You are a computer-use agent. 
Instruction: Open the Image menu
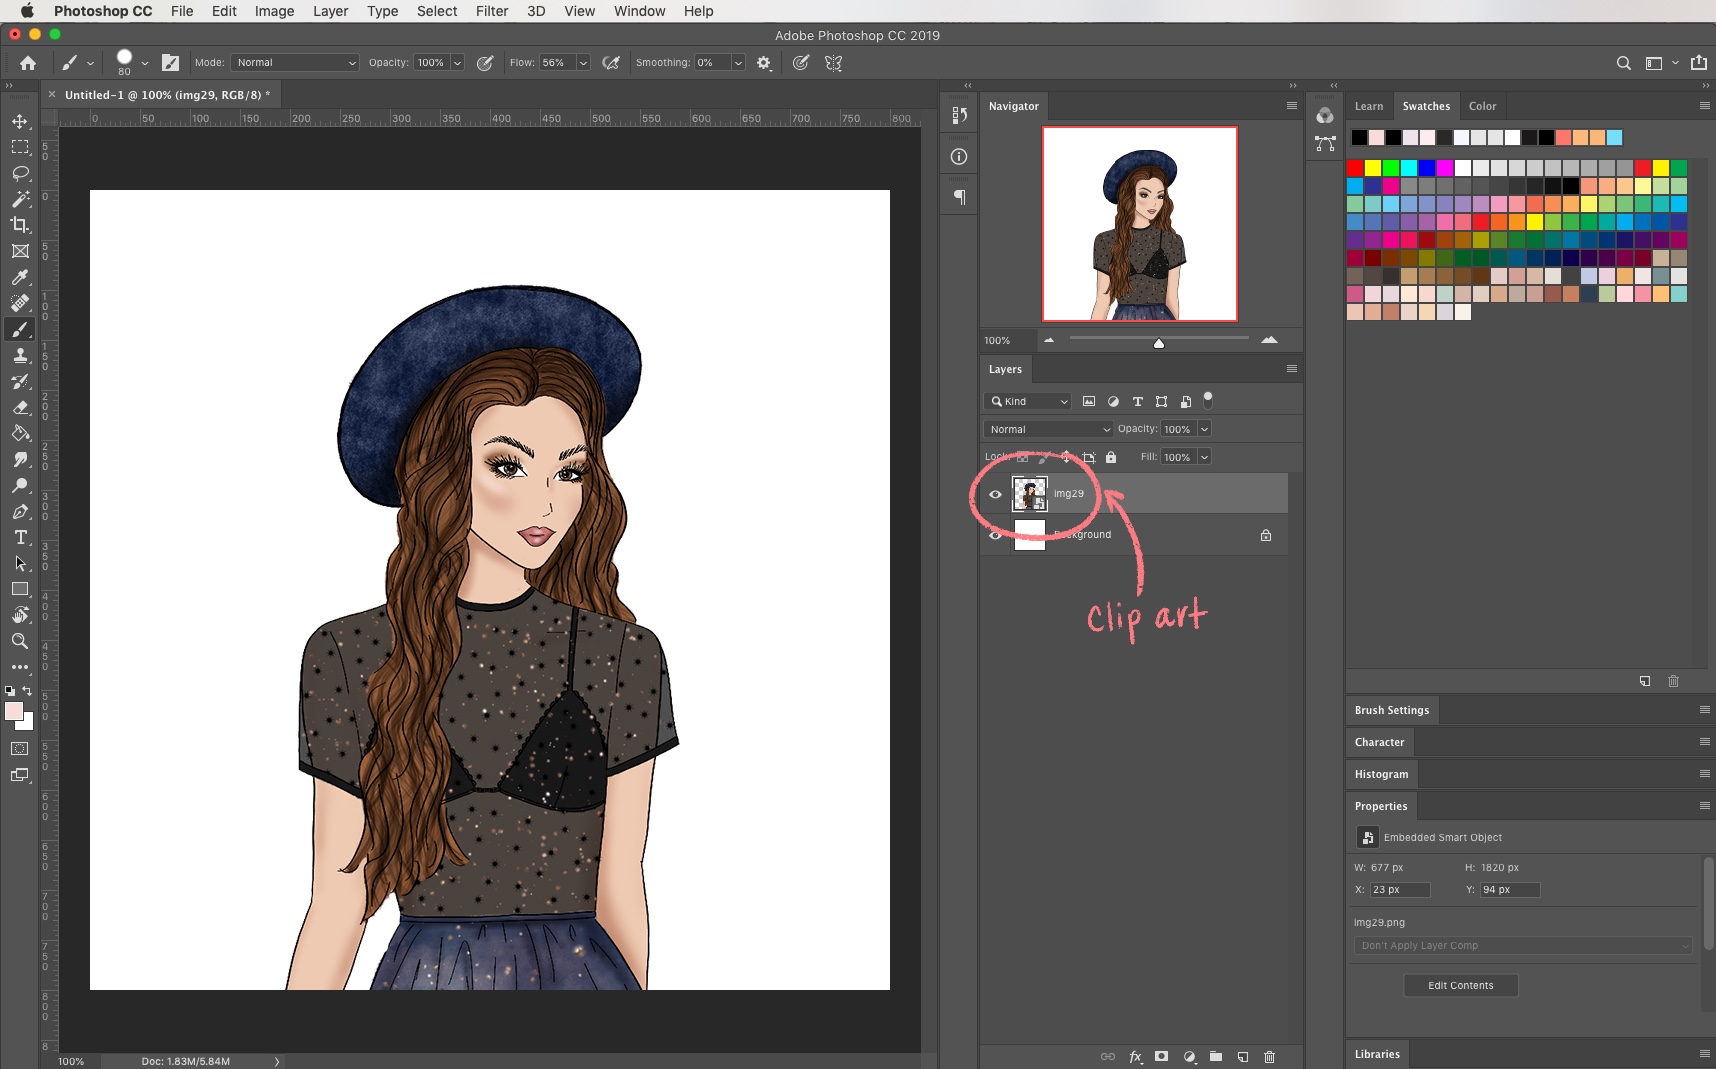point(274,11)
